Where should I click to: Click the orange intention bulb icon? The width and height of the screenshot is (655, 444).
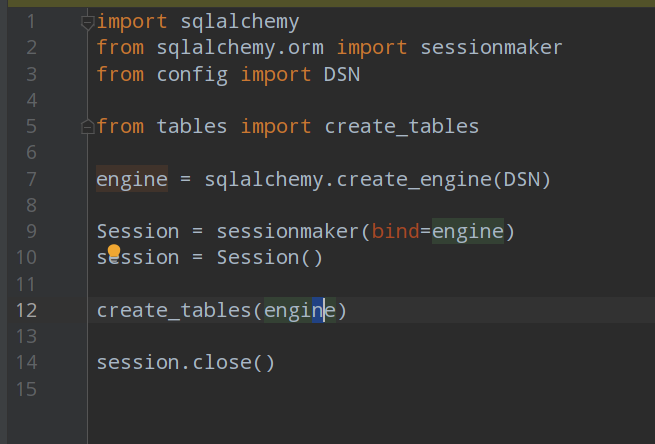tap(113, 251)
